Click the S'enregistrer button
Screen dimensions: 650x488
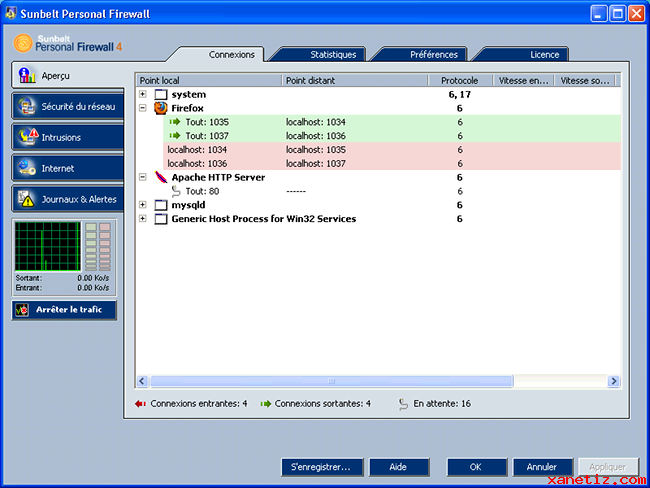[322, 467]
